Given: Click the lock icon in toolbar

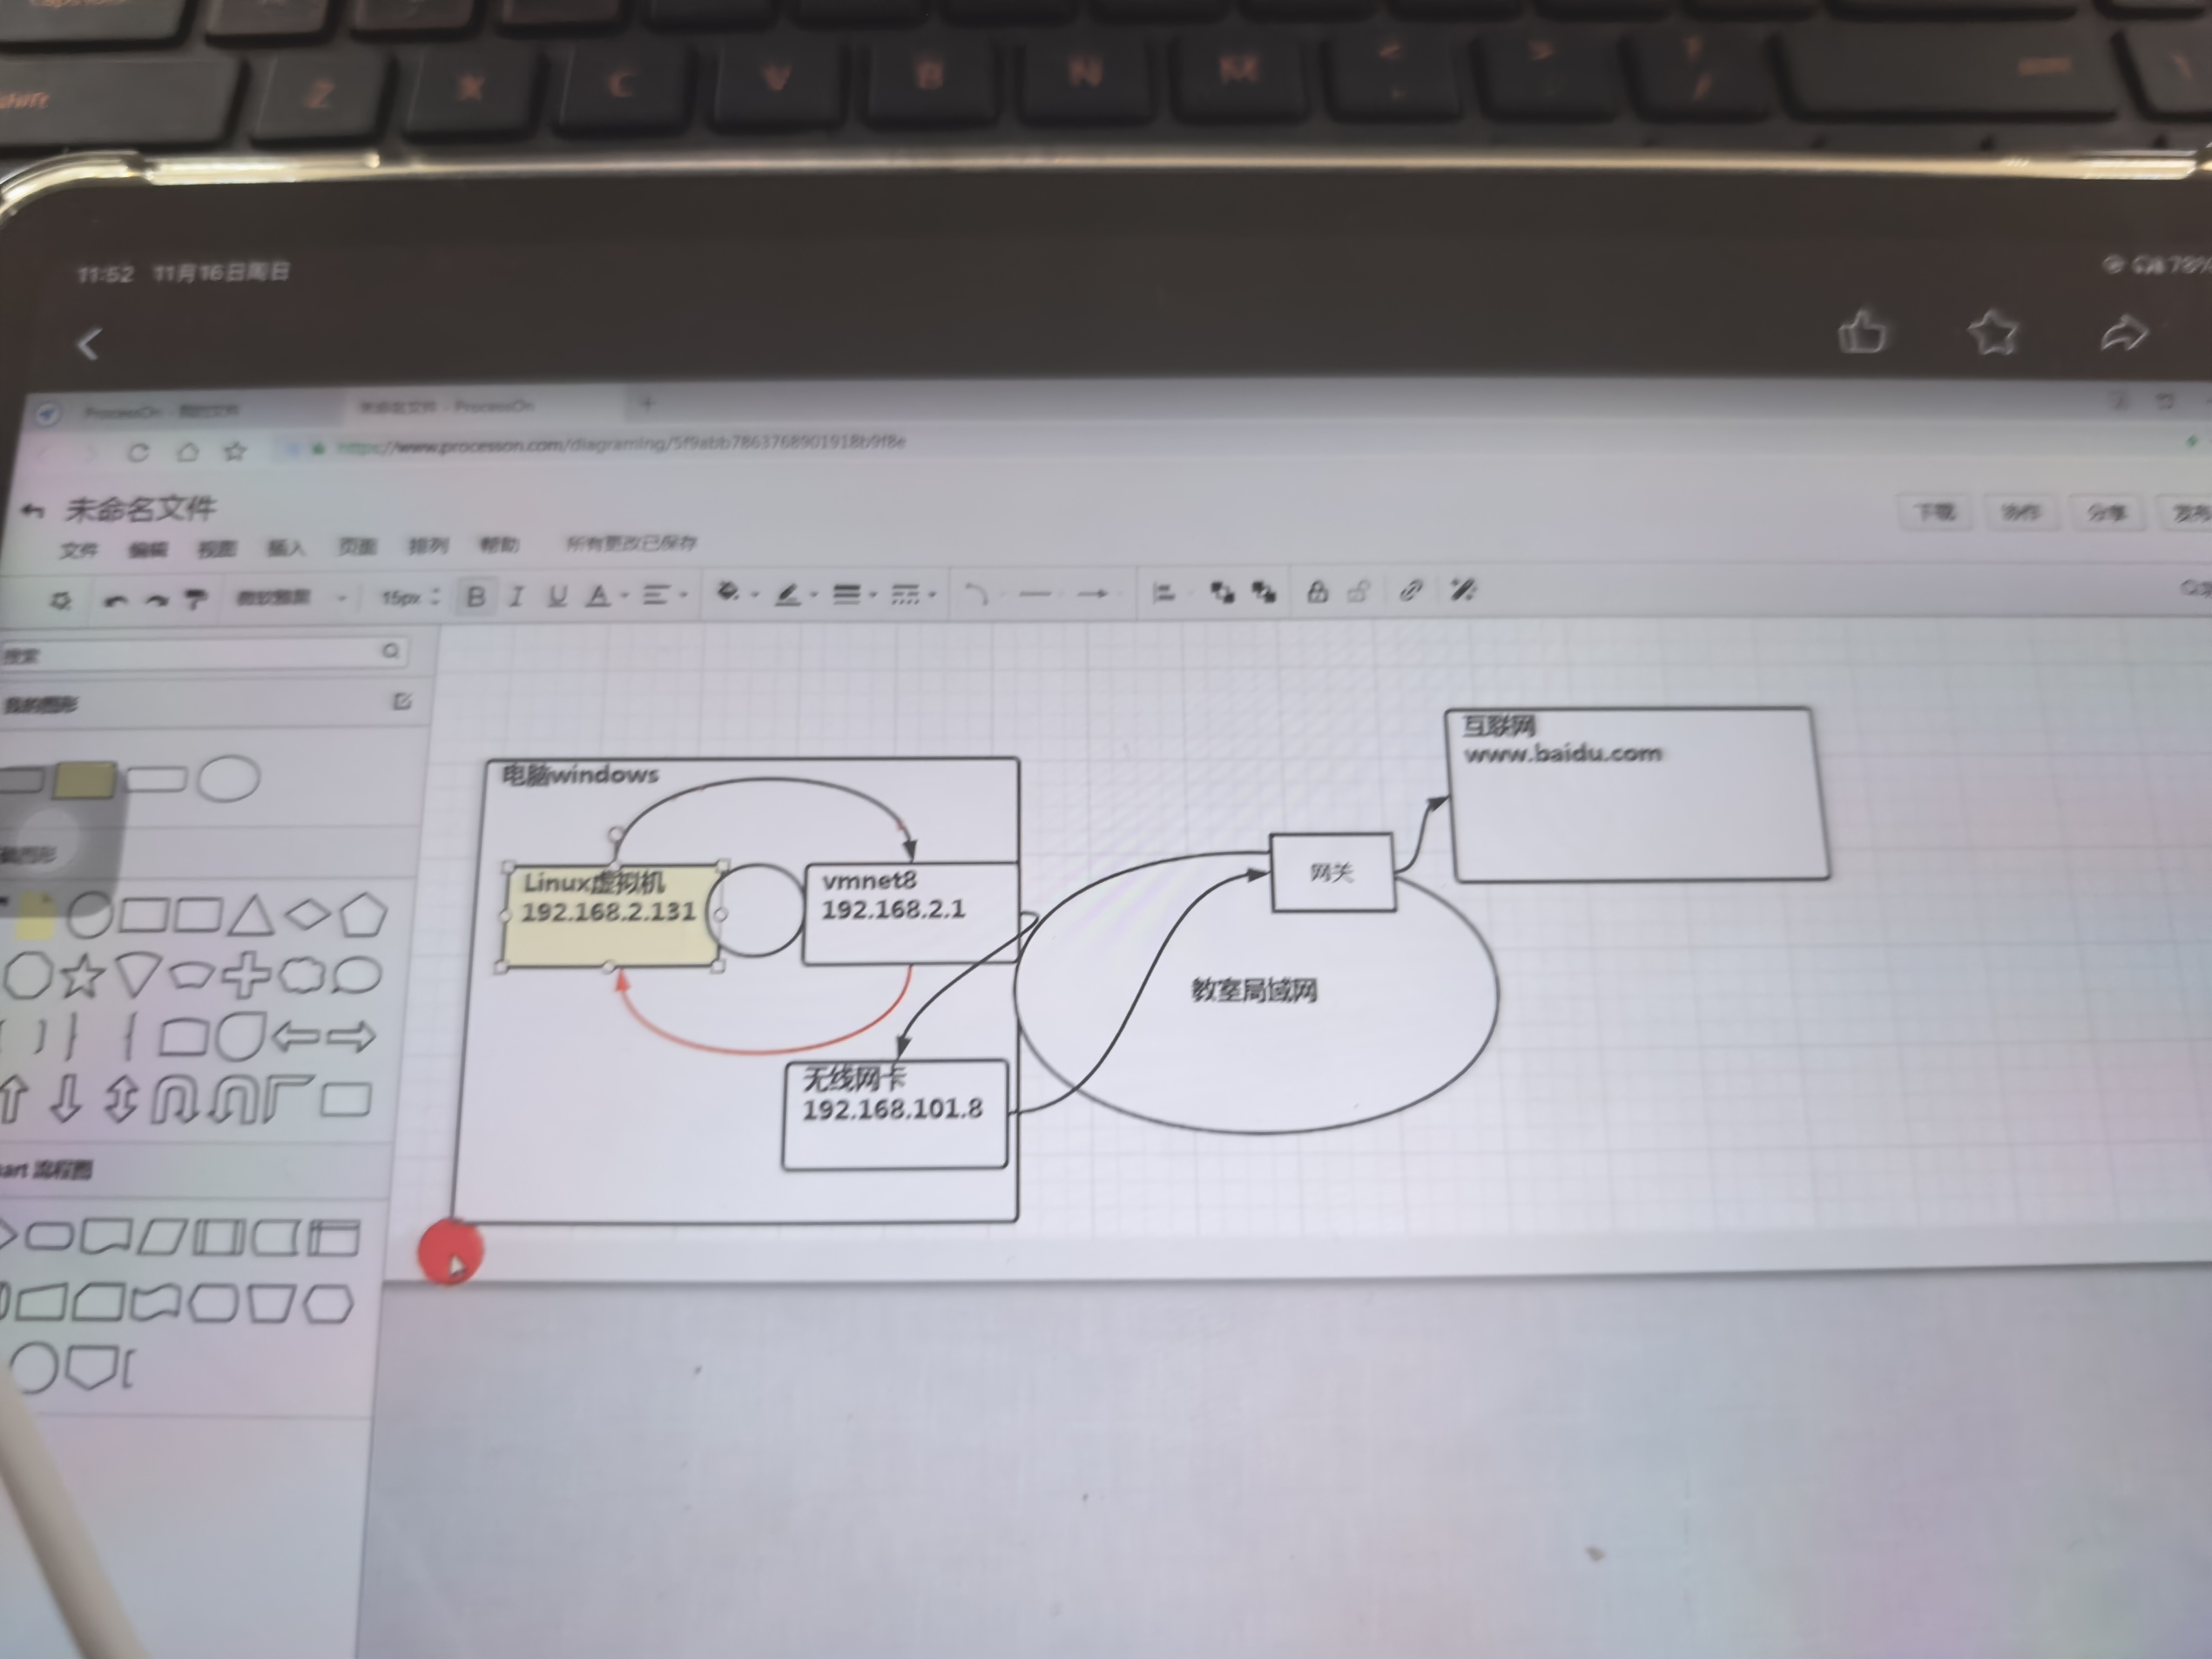Looking at the screenshot, I should click(x=1317, y=592).
